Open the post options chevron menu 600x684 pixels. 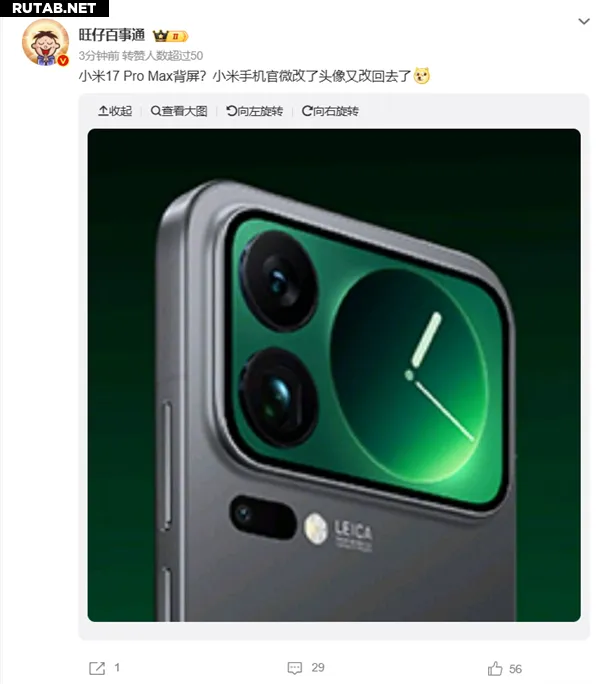(583, 21)
